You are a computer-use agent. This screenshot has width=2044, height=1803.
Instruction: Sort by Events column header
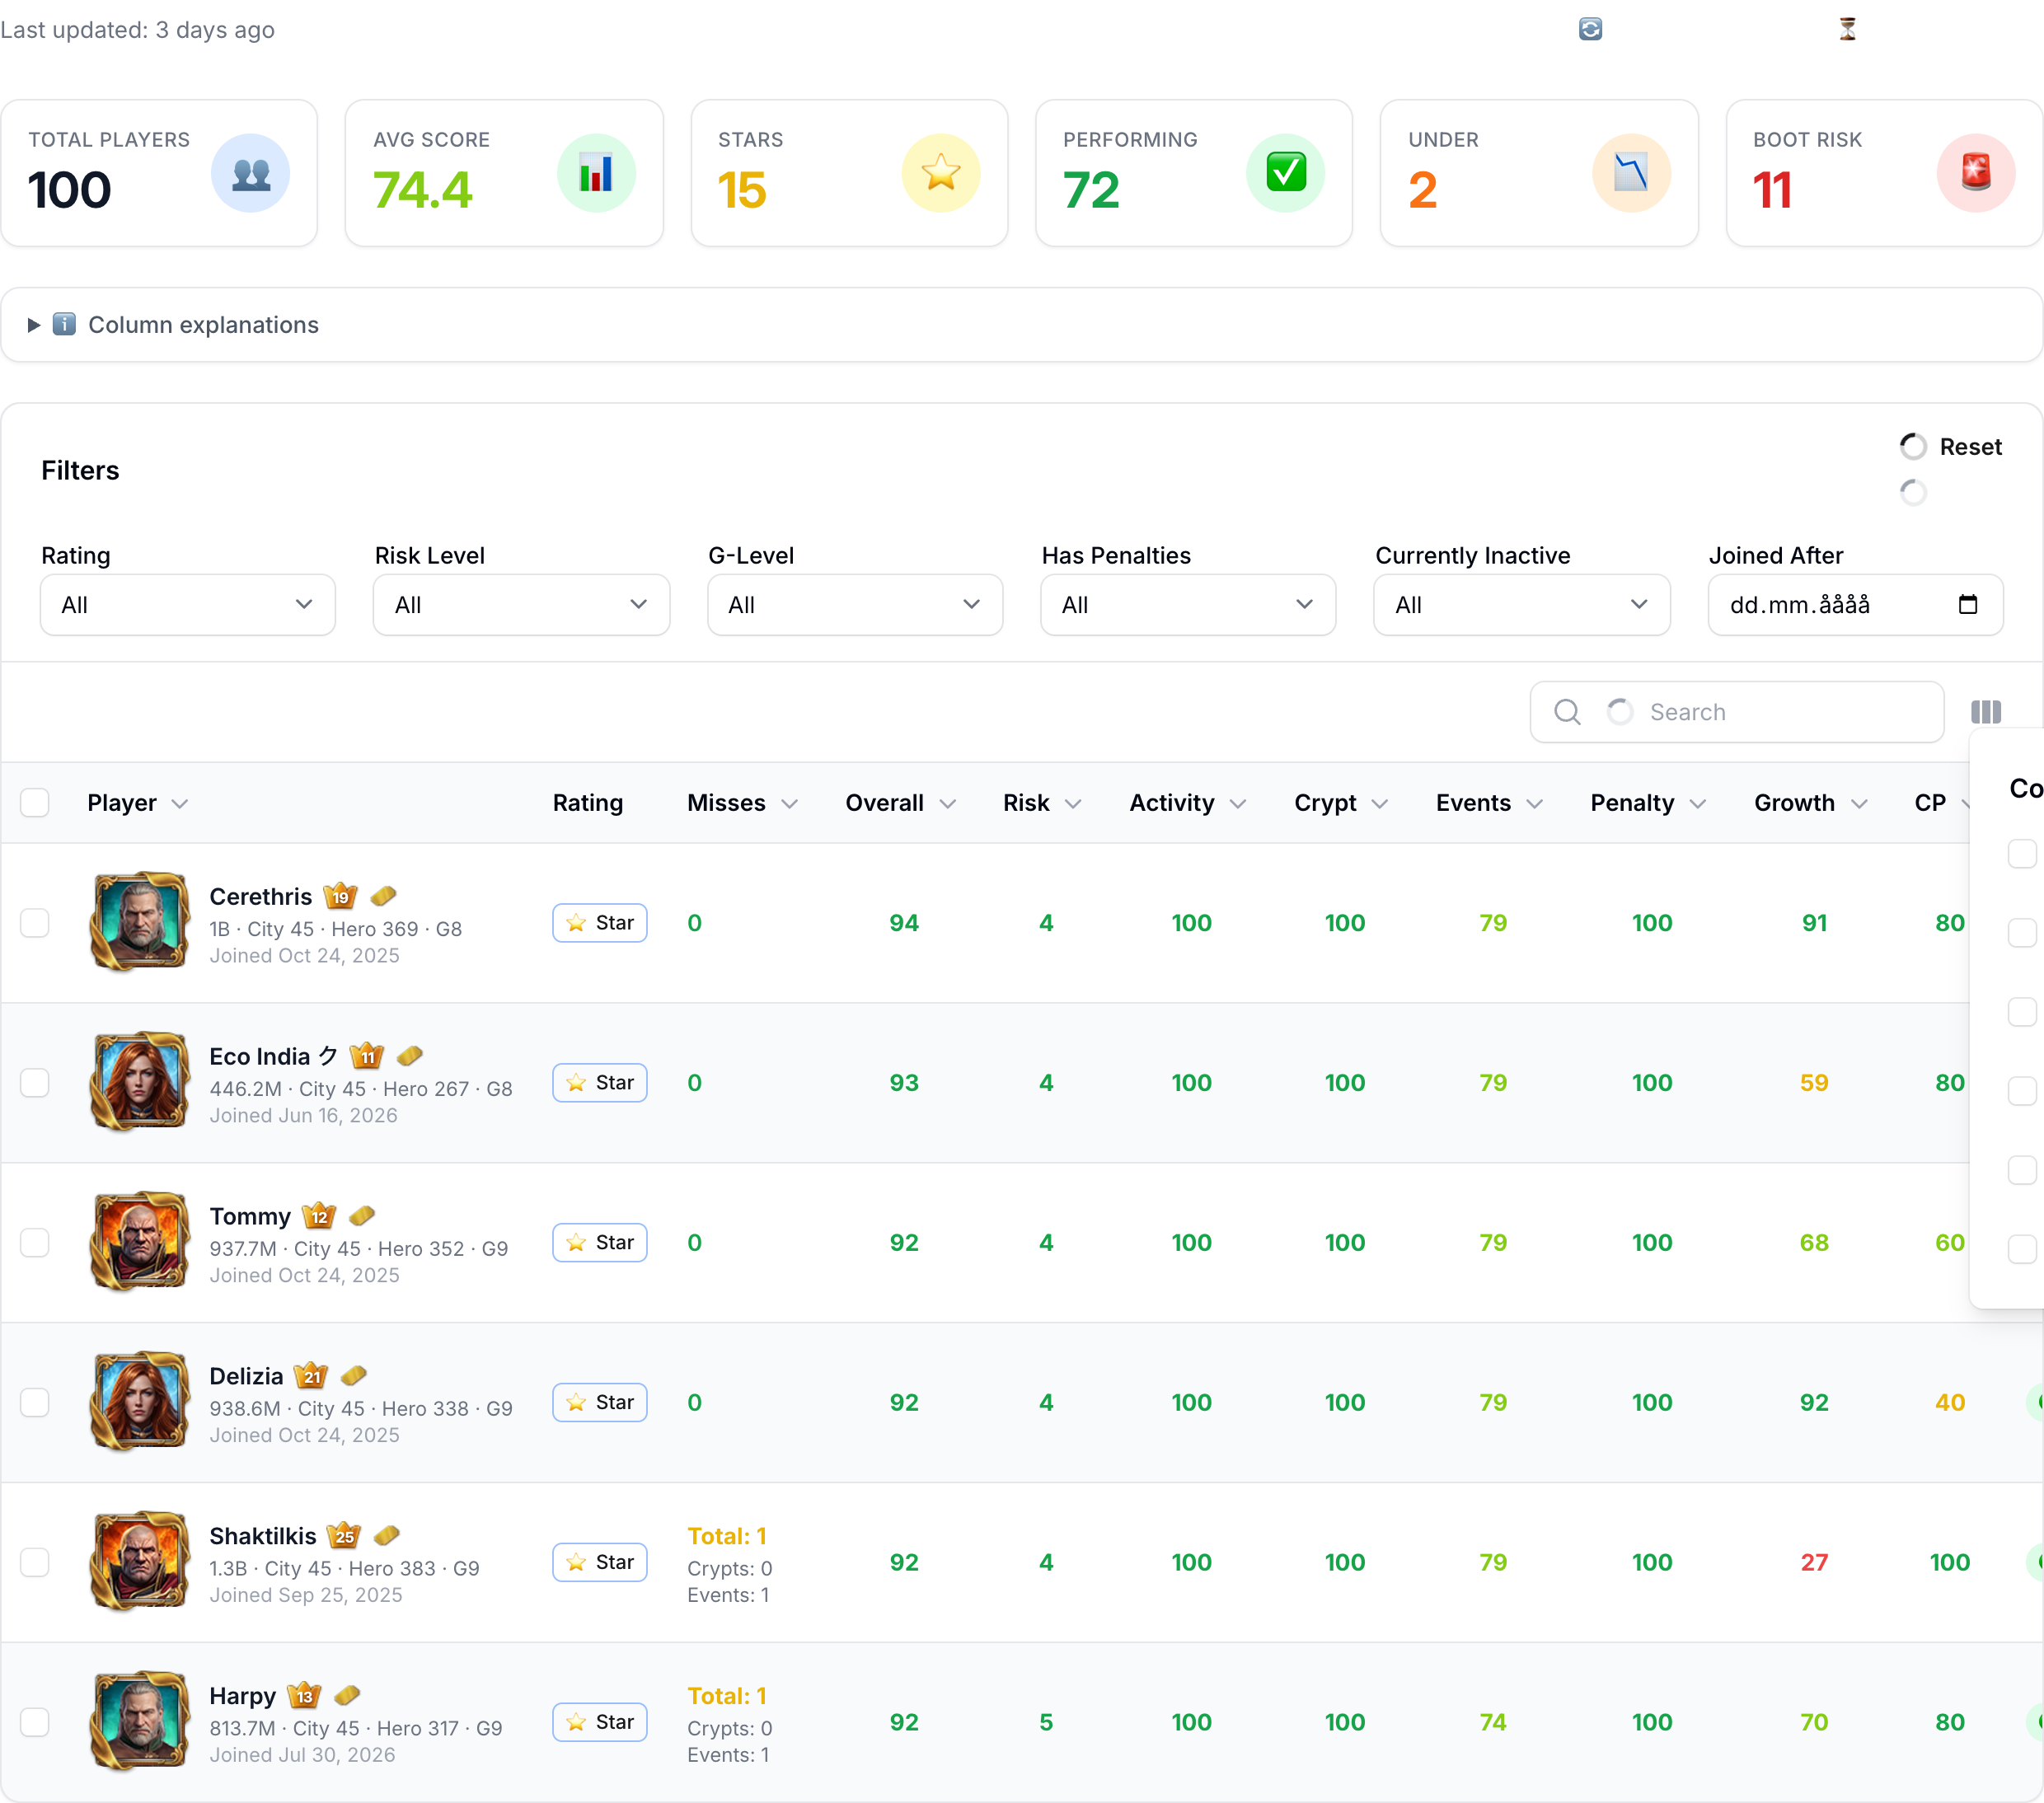coord(1489,803)
